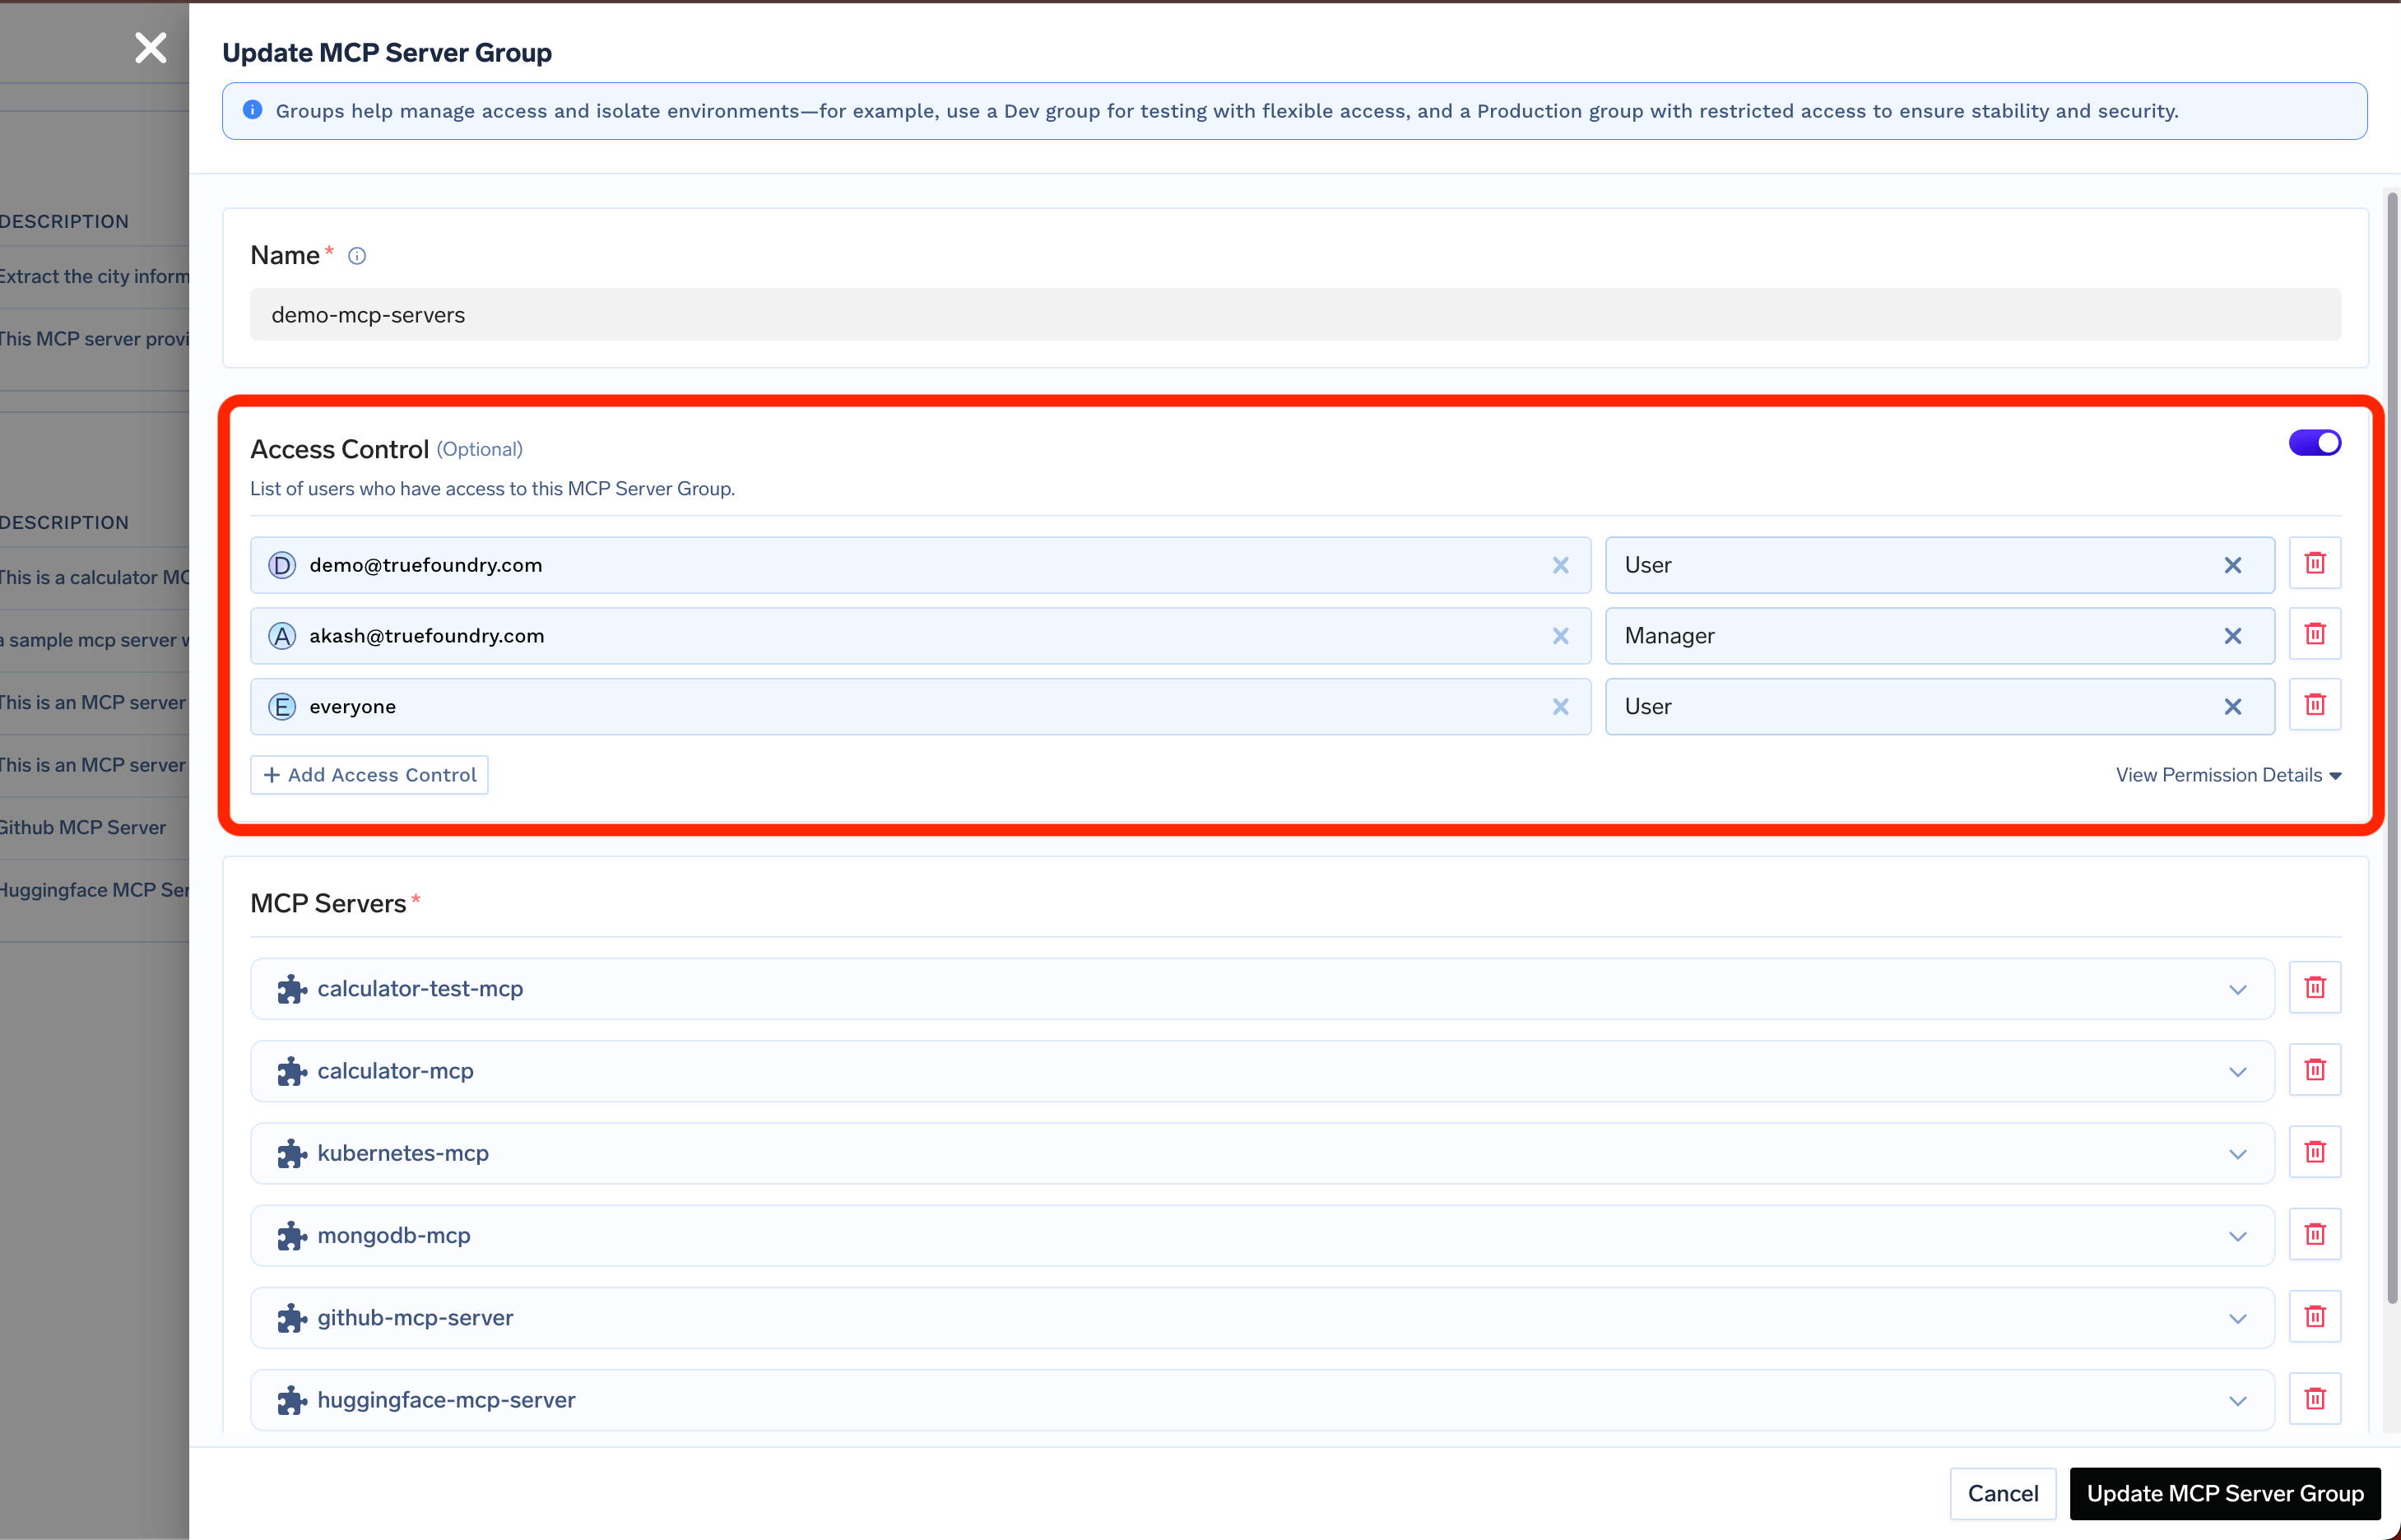The height and width of the screenshot is (1540, 2401).
Task: Expand kubernetes-mcp server chevron
Action: 2237,1154
